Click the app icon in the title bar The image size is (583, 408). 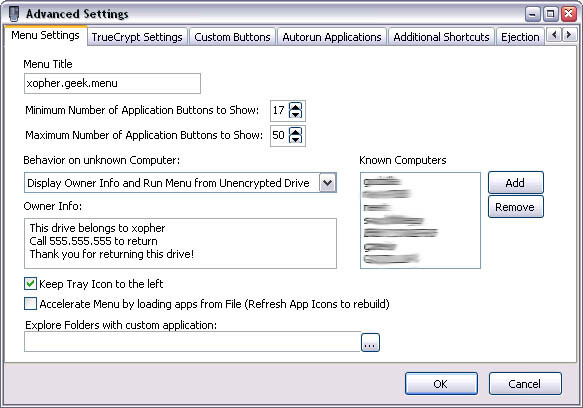[14, 13]
